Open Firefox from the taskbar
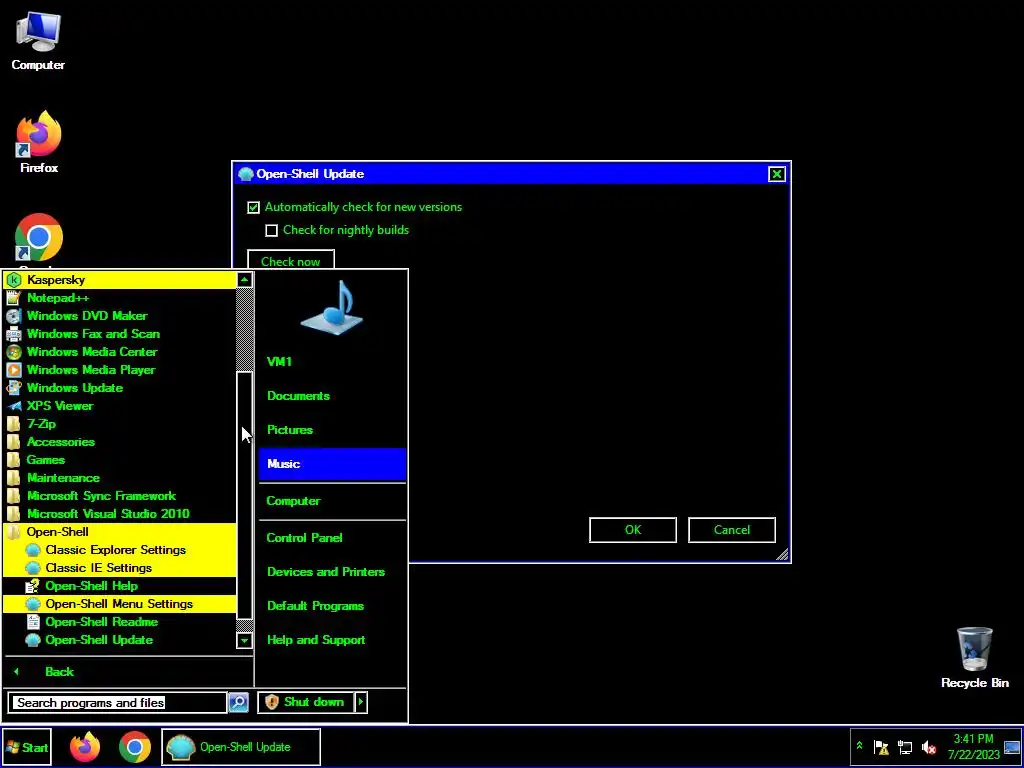 [85, 747]
